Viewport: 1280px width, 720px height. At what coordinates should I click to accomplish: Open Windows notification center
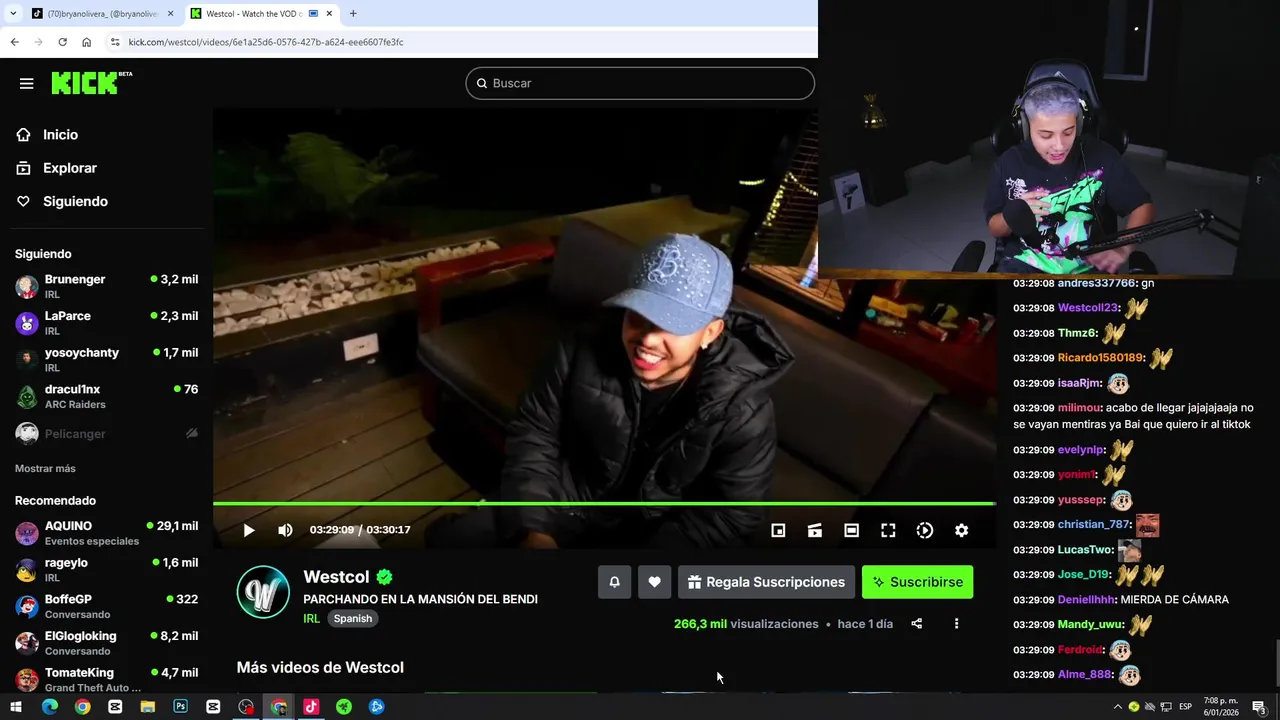(1259, 707)
